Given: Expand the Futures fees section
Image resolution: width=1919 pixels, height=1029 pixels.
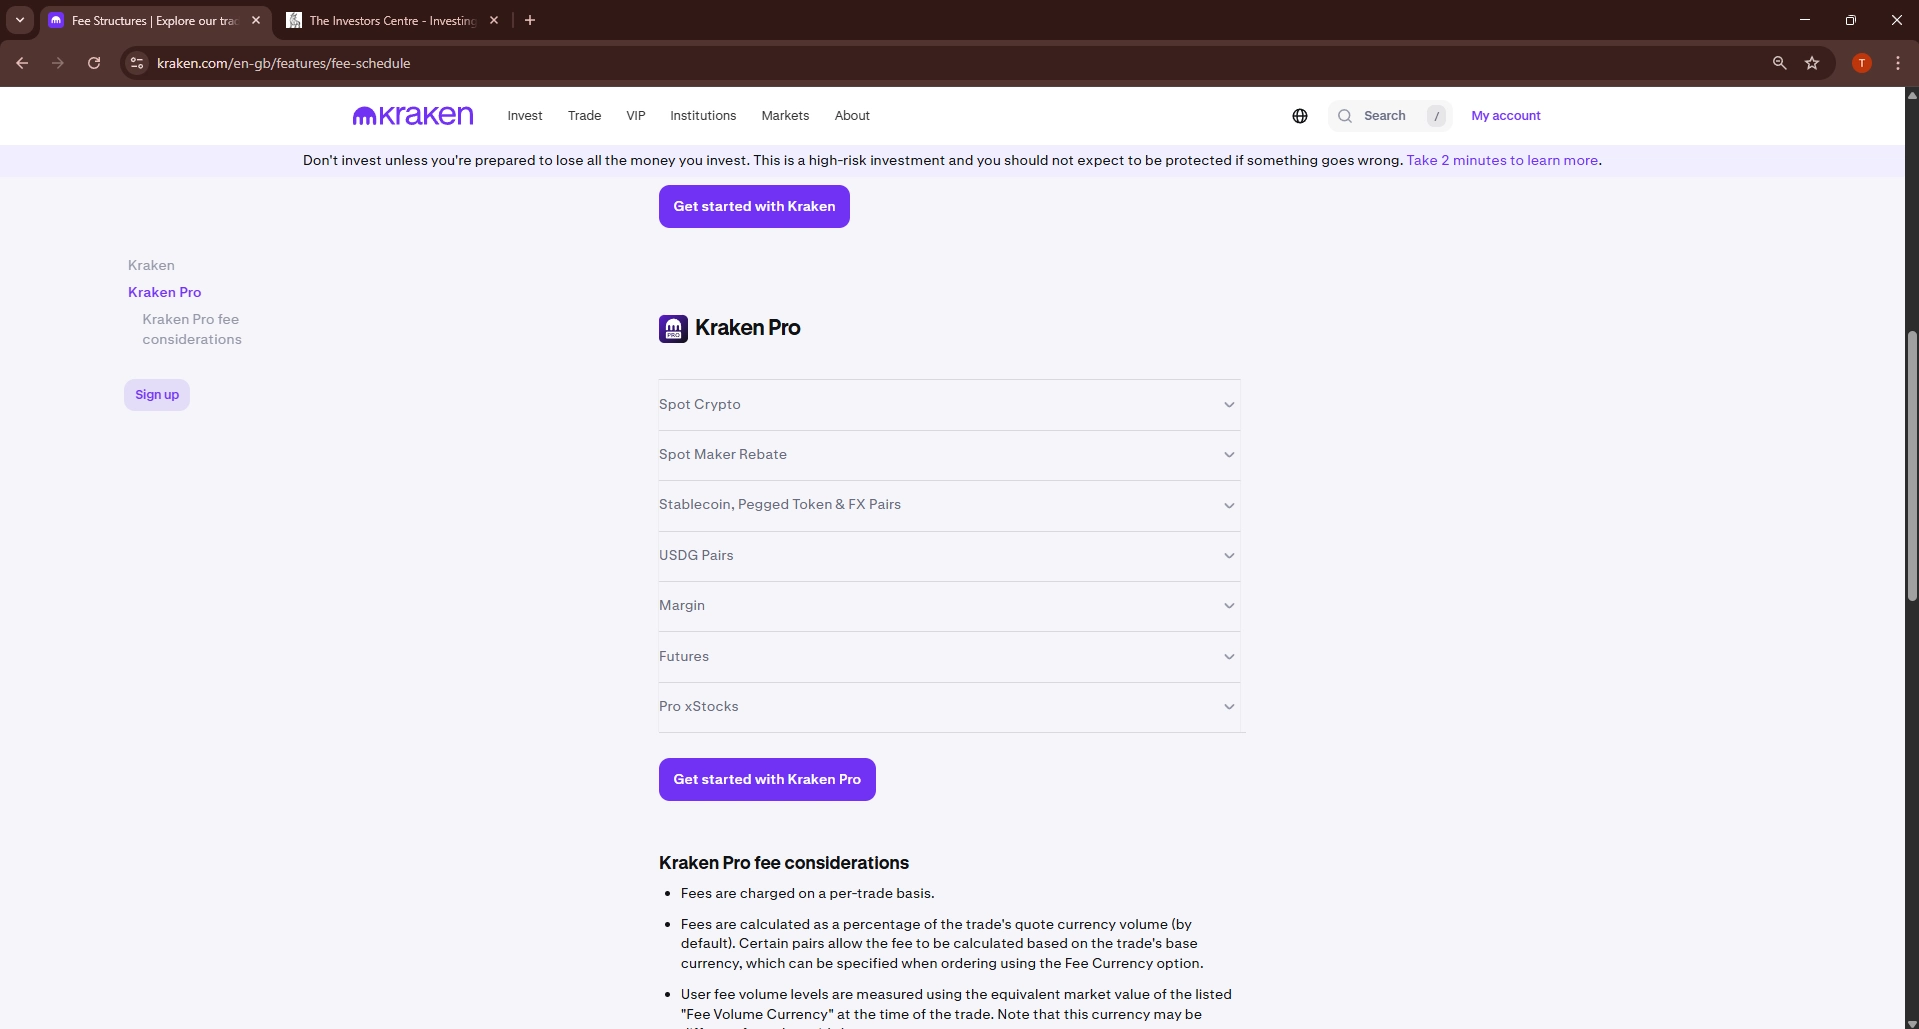Looking at the screenshot, I should point(949,657).
